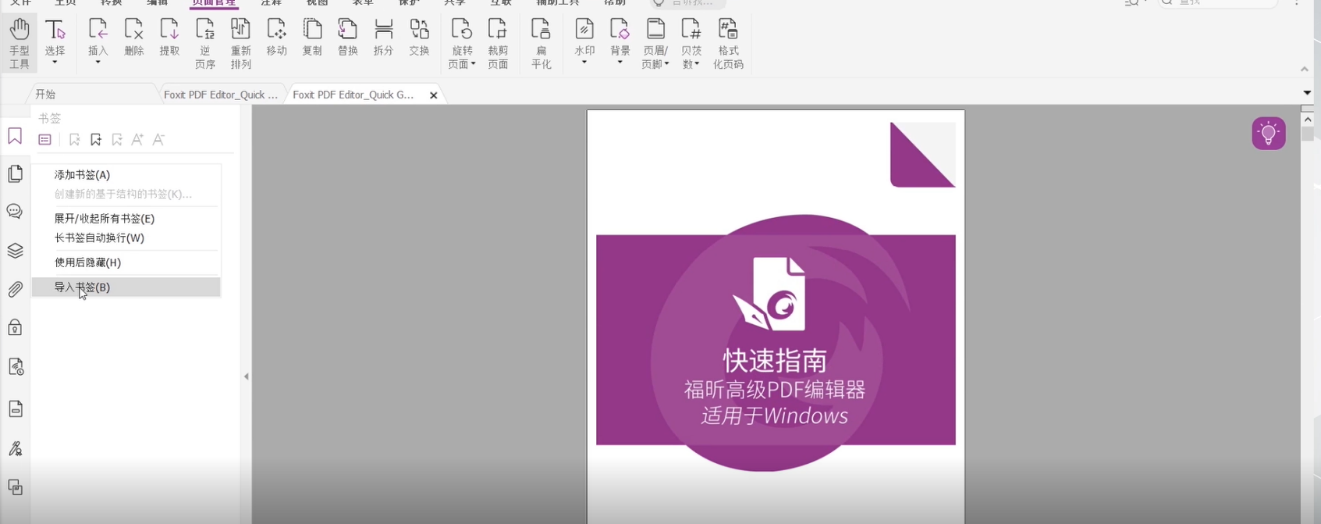The image size is (1321, 524).
Task: Open the document tab list dropdown arrow
Action: tap(1308, 93)
